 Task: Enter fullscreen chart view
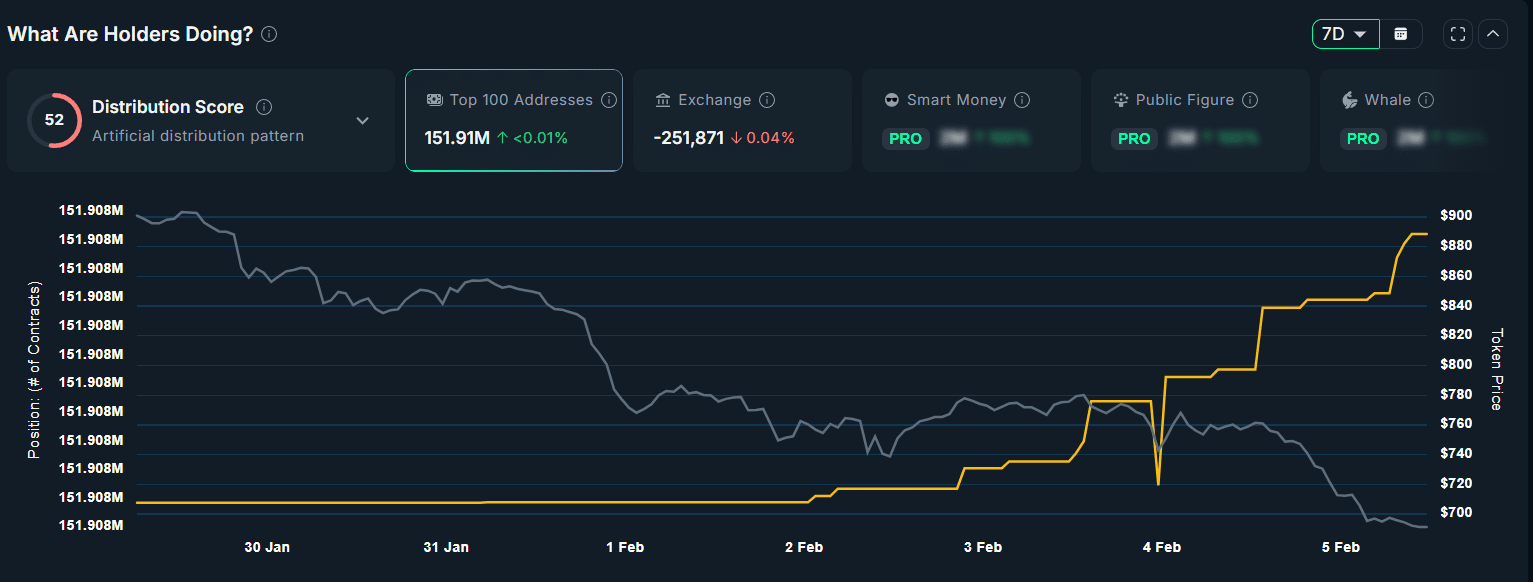[1458, 34]
